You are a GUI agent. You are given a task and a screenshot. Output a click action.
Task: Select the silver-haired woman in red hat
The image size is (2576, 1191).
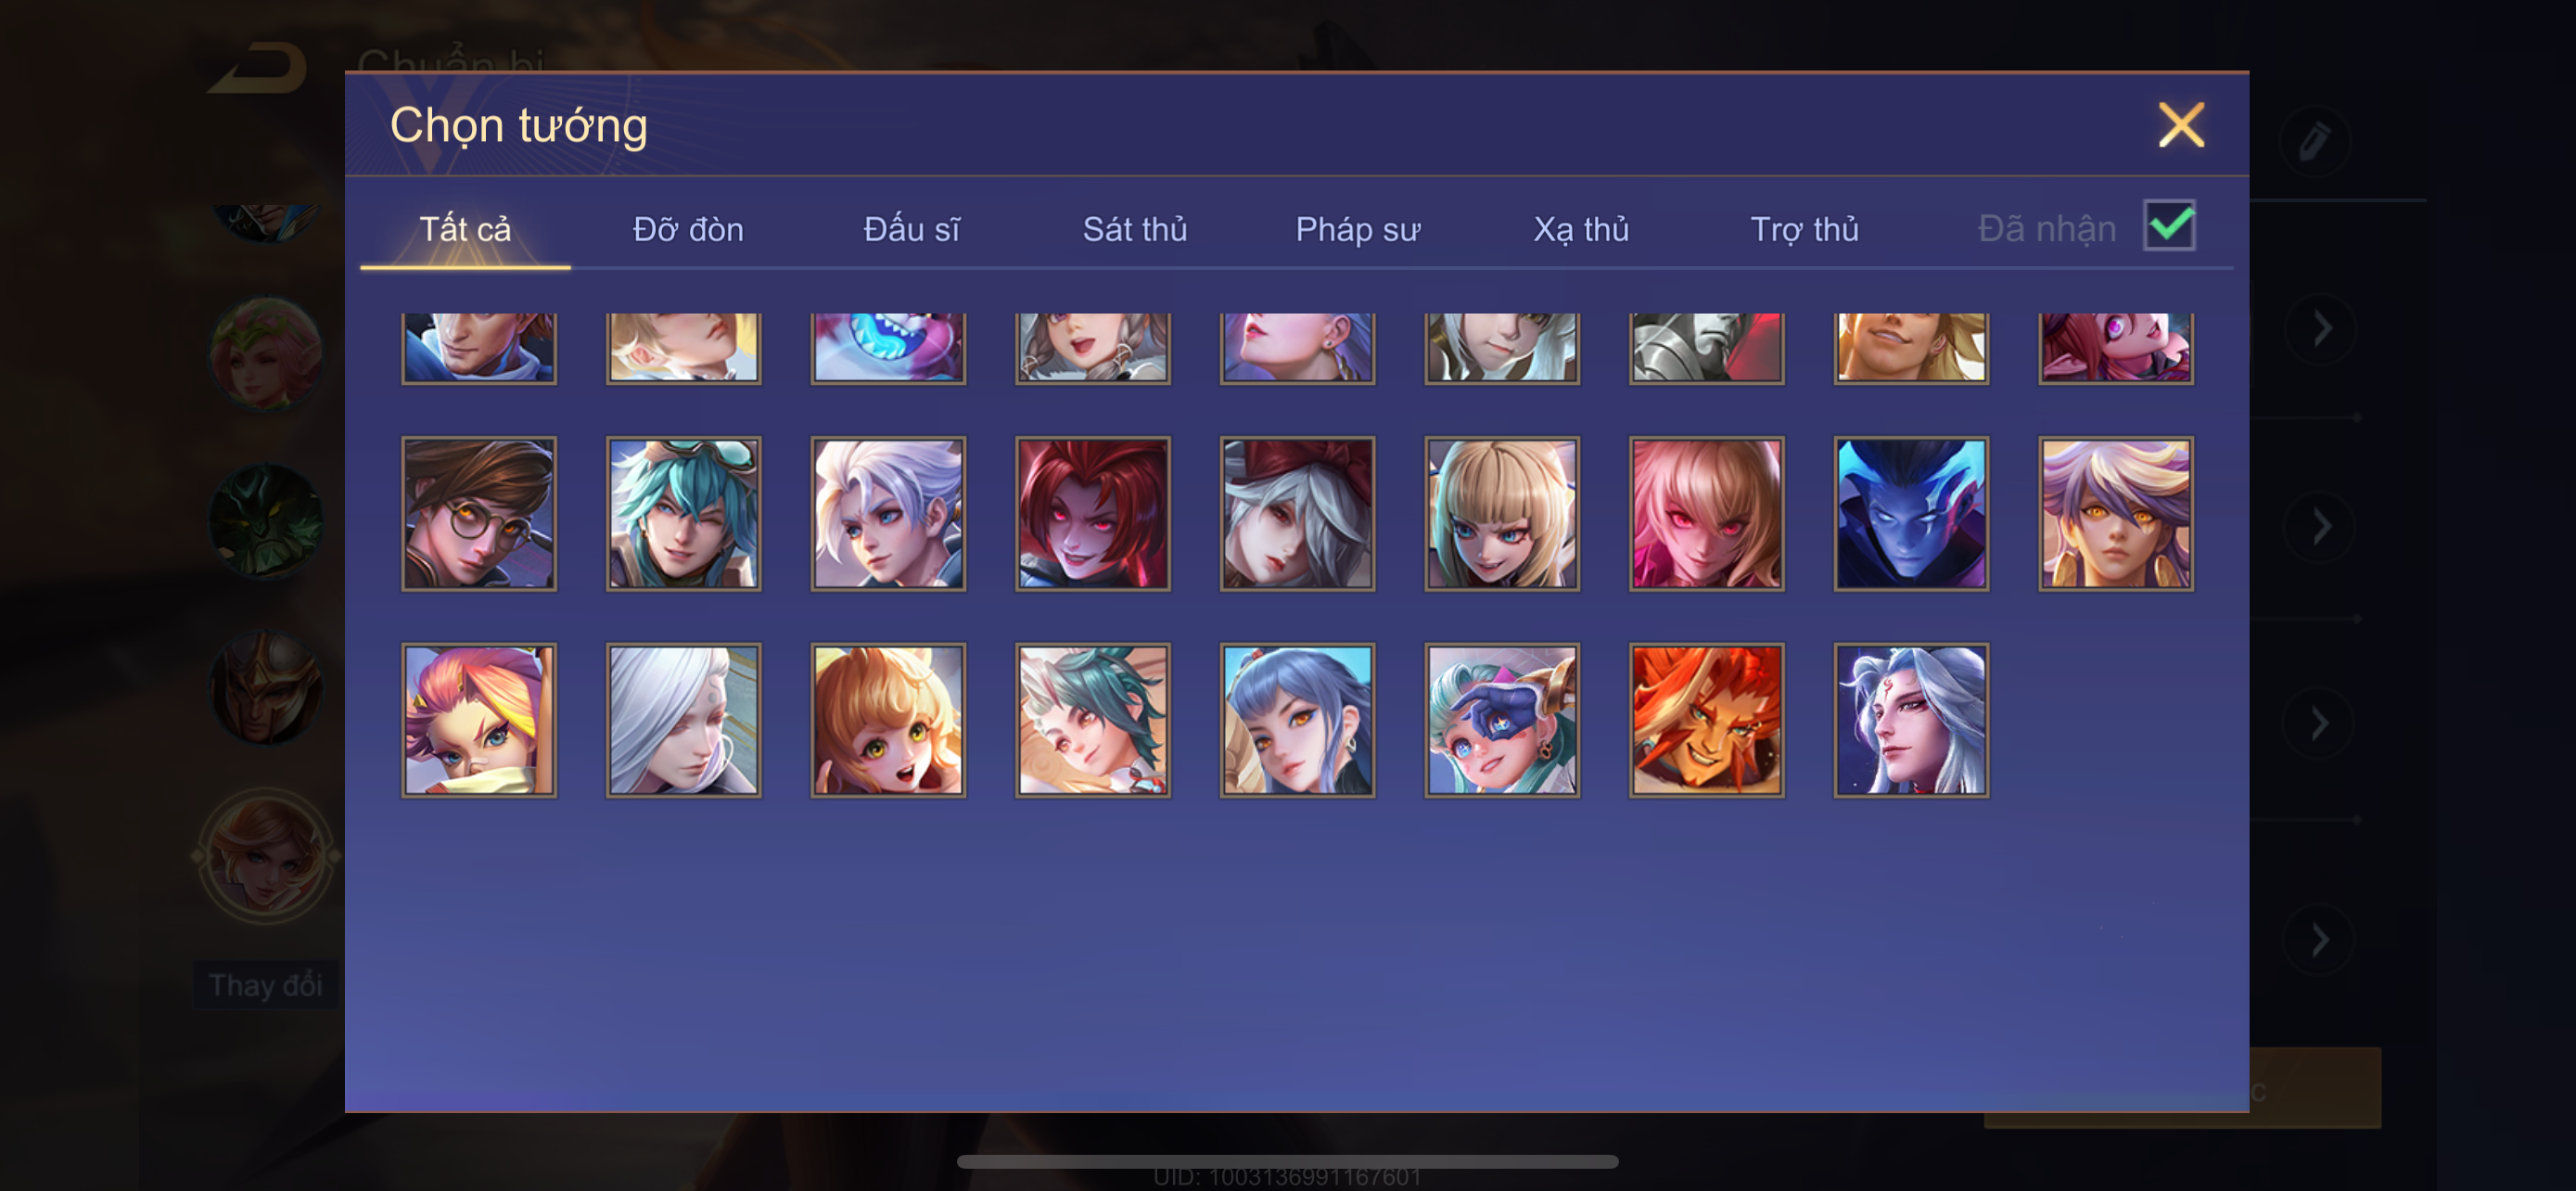pos(1298,514)
